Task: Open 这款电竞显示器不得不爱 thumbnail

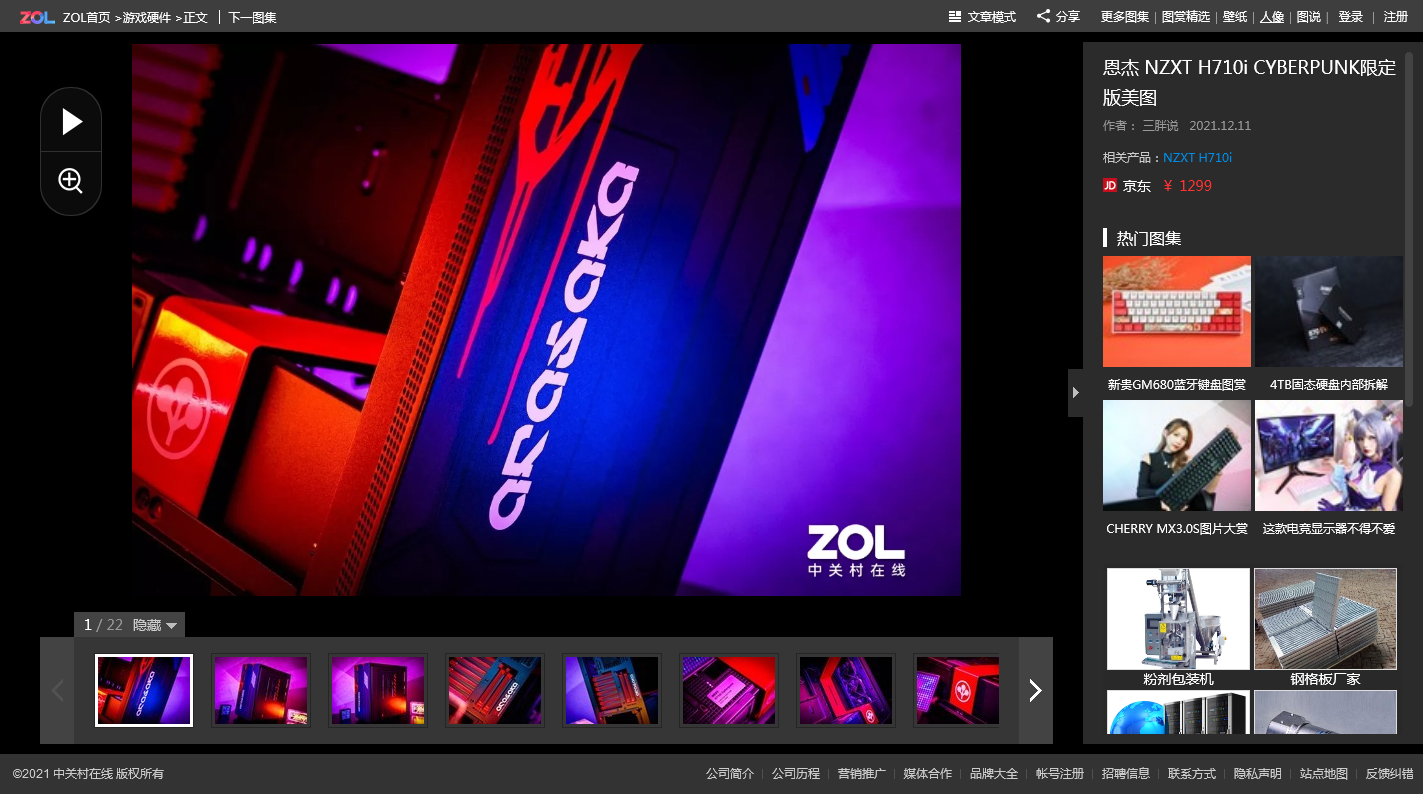Action: point(1329,456)
